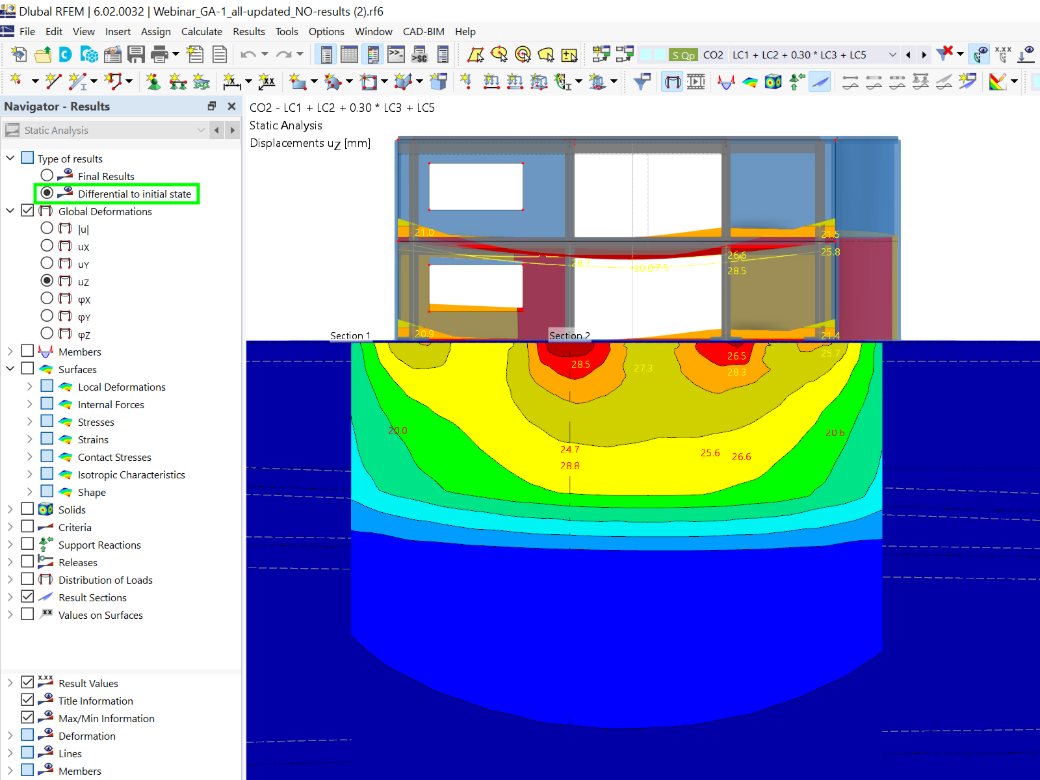Go to previous load case arrow
Screen dimensions: 1040x780
pyautogui.click(x=908, y=54)
